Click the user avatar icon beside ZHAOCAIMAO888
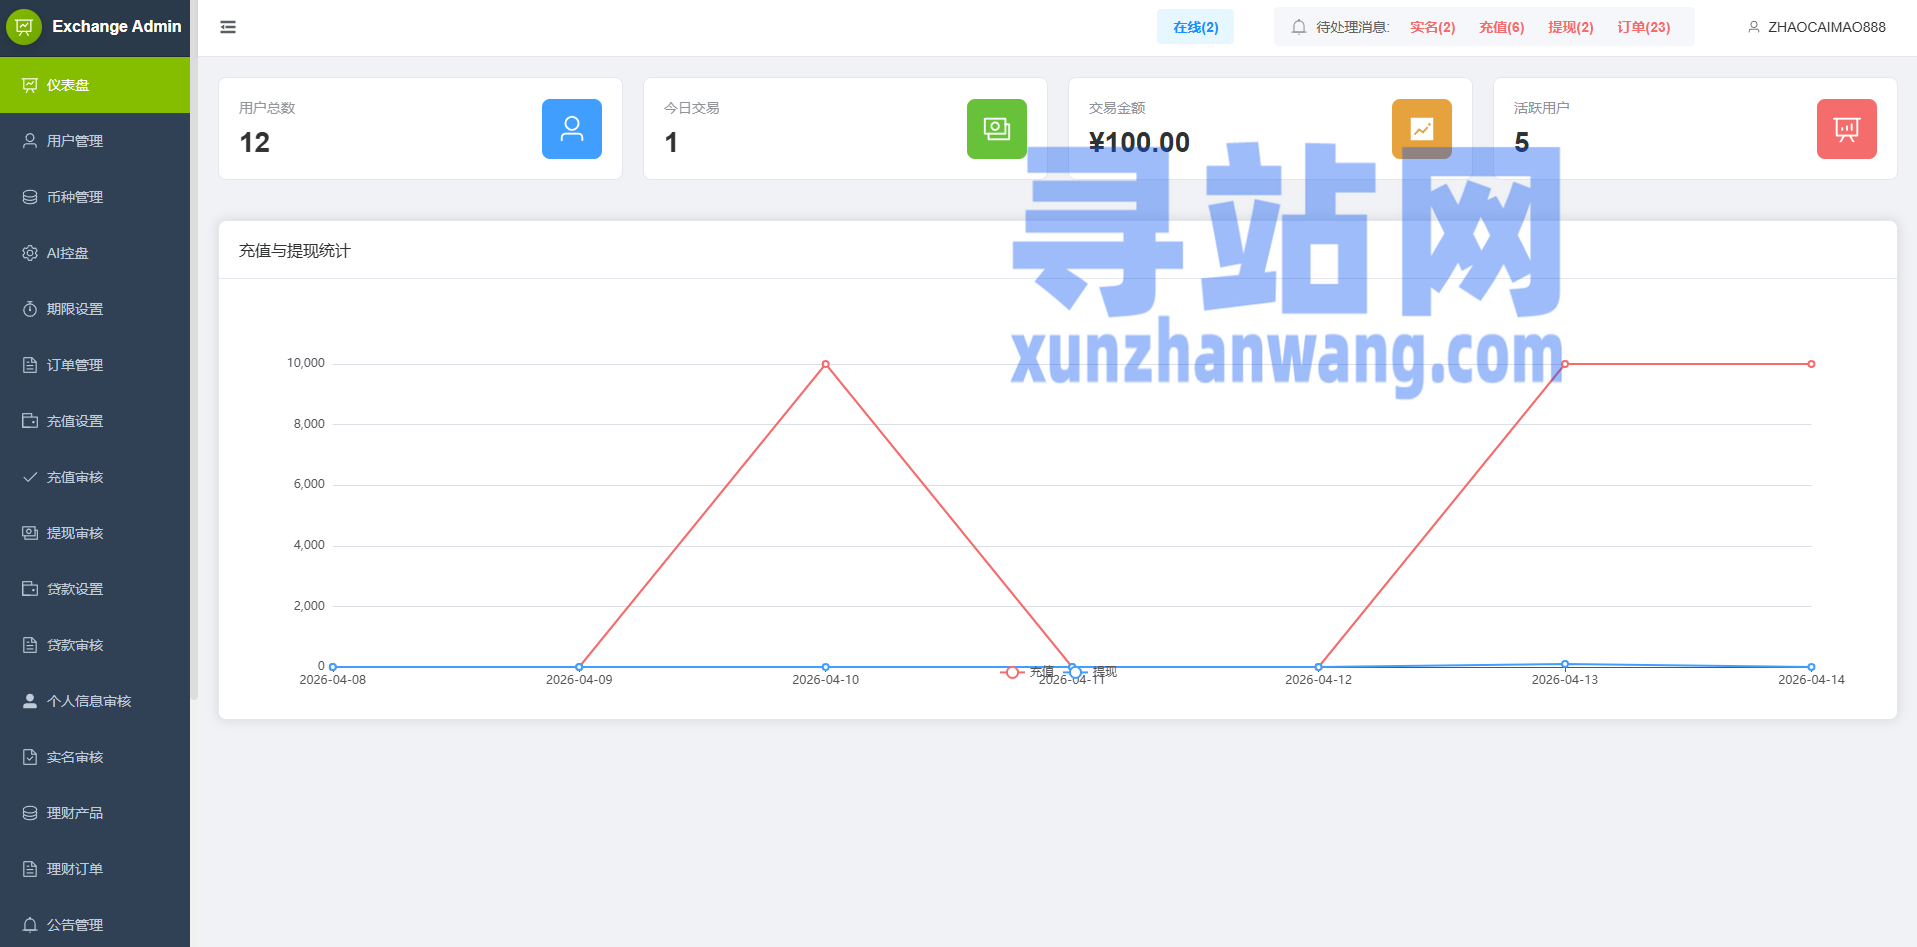The image size is (1917, 947). pyautogui.click(x=1753, y=27)
